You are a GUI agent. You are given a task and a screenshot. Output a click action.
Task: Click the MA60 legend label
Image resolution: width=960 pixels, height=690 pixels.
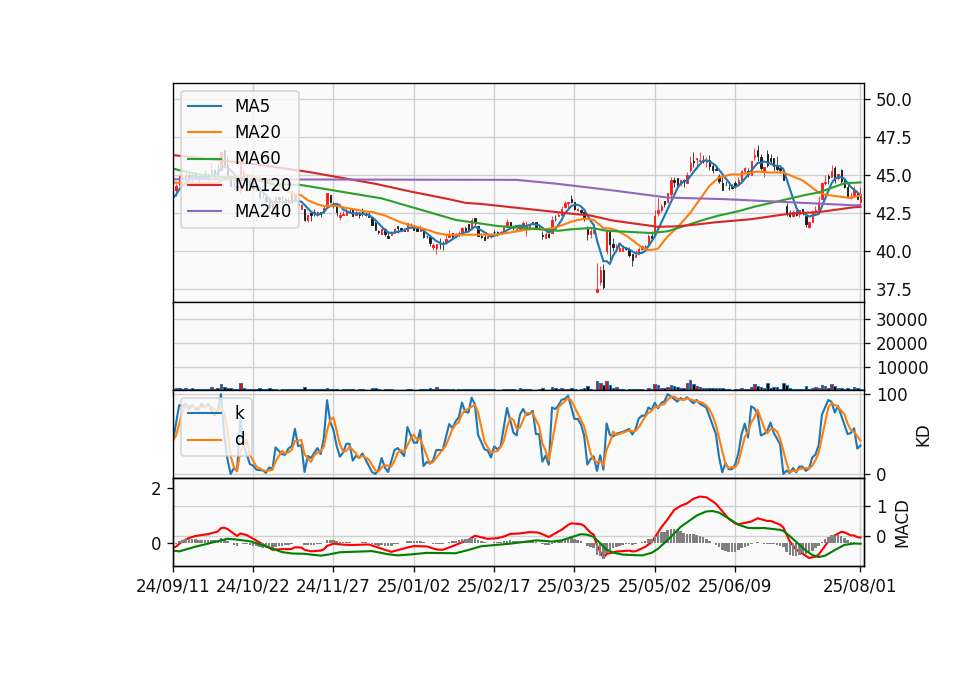point(257,158)
